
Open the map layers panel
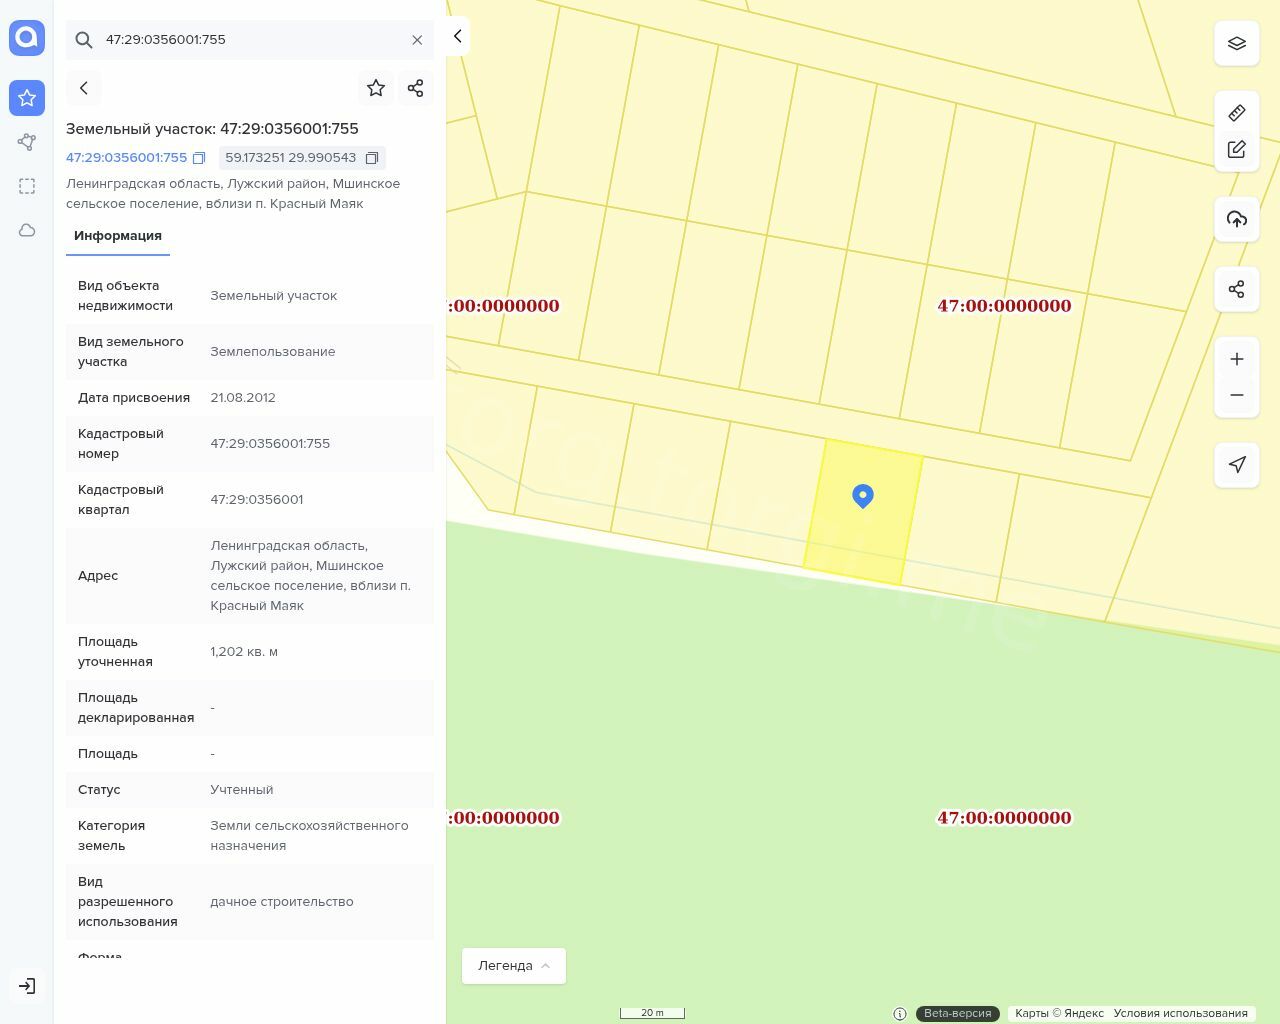point(1237,44)
